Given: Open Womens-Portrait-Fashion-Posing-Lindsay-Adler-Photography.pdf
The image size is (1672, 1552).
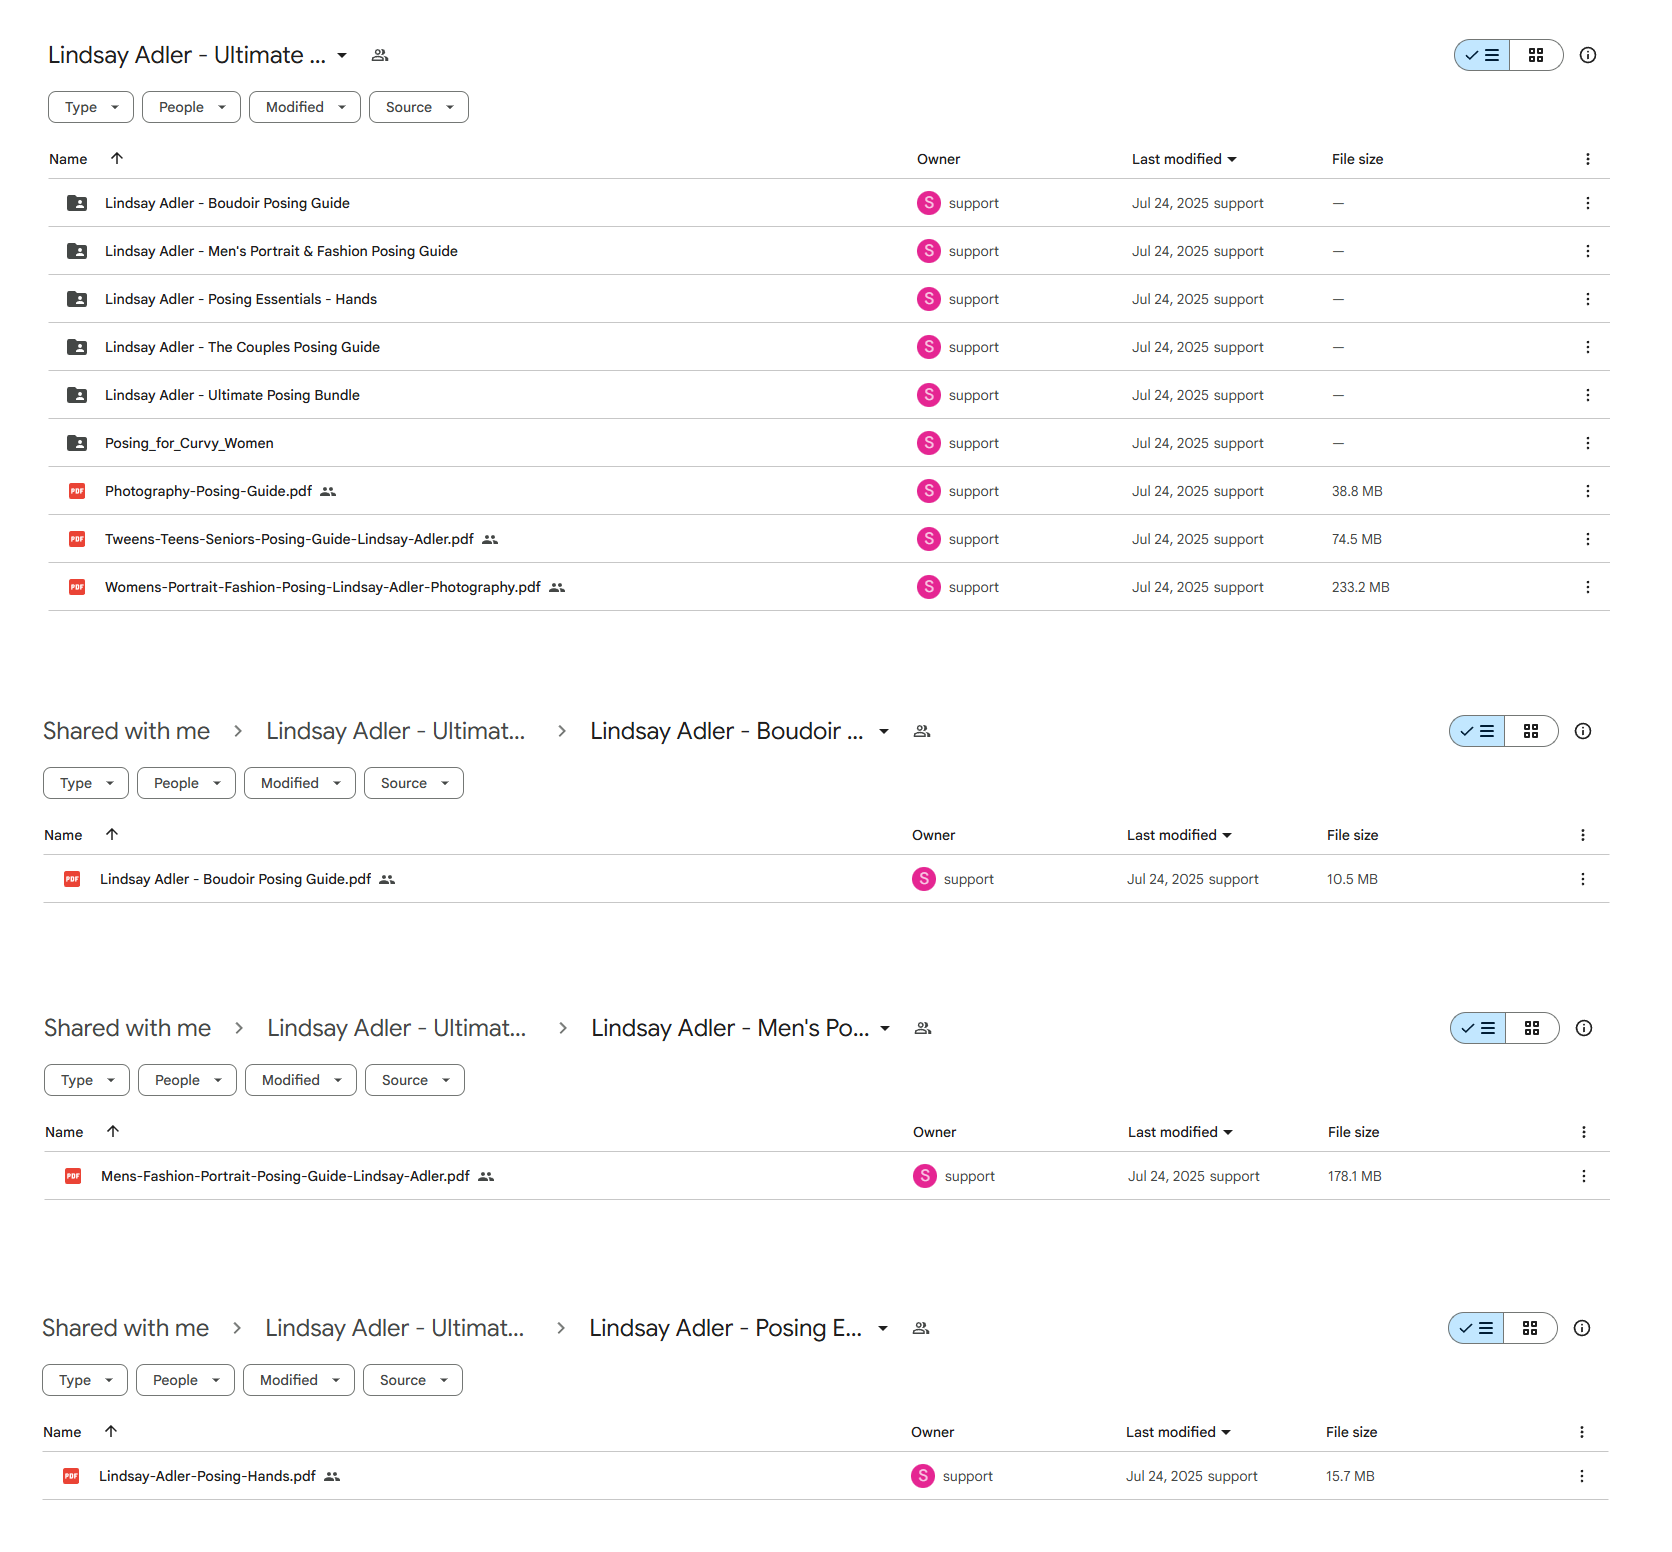Looking at the screenshot, I should pos(323,587).
